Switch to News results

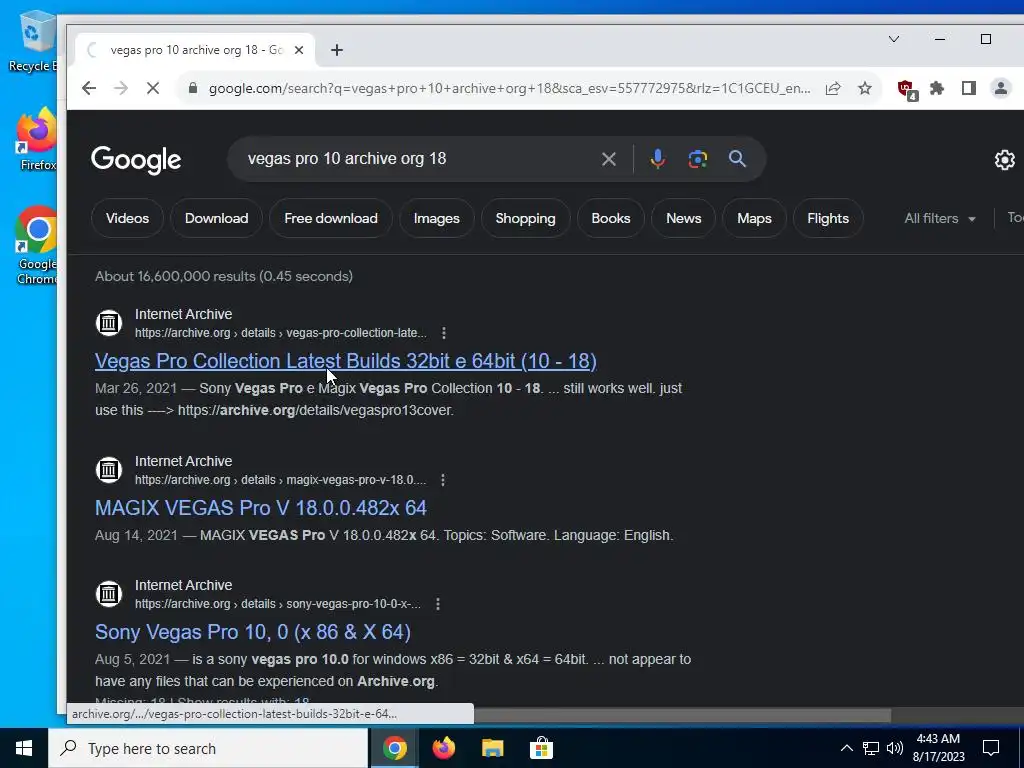(683, 219)
